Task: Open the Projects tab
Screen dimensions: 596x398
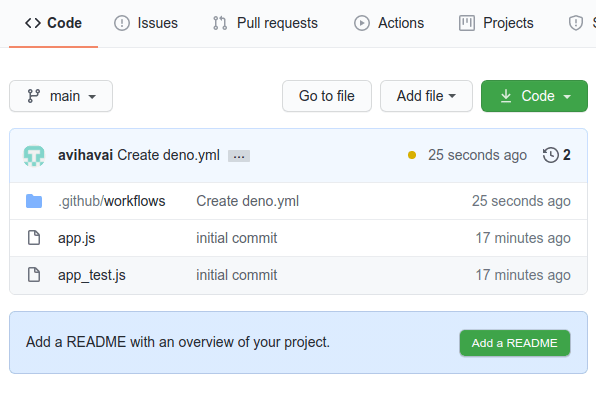Action: coord(496,23)
